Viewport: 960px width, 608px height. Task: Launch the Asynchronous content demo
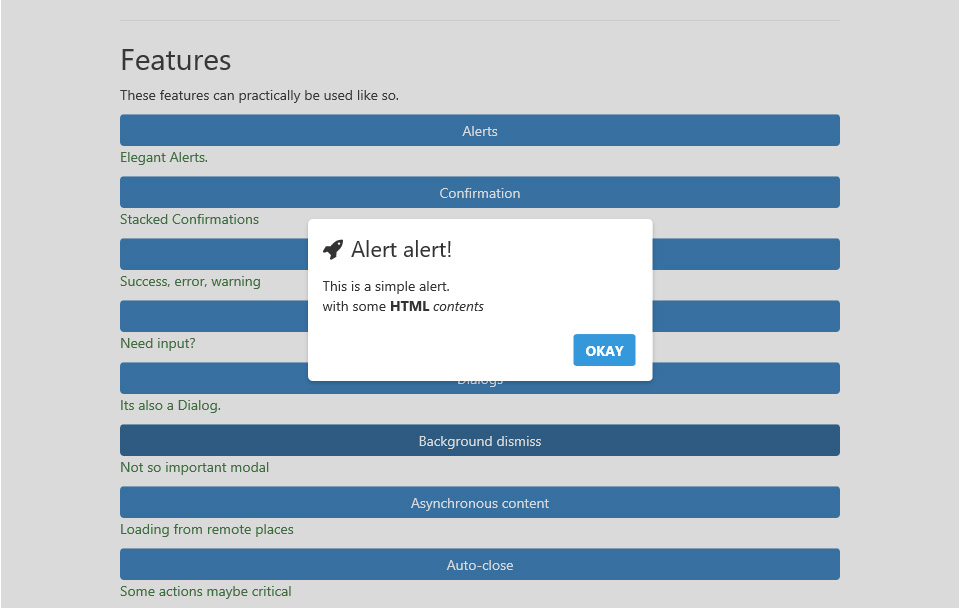coord(480,503)
